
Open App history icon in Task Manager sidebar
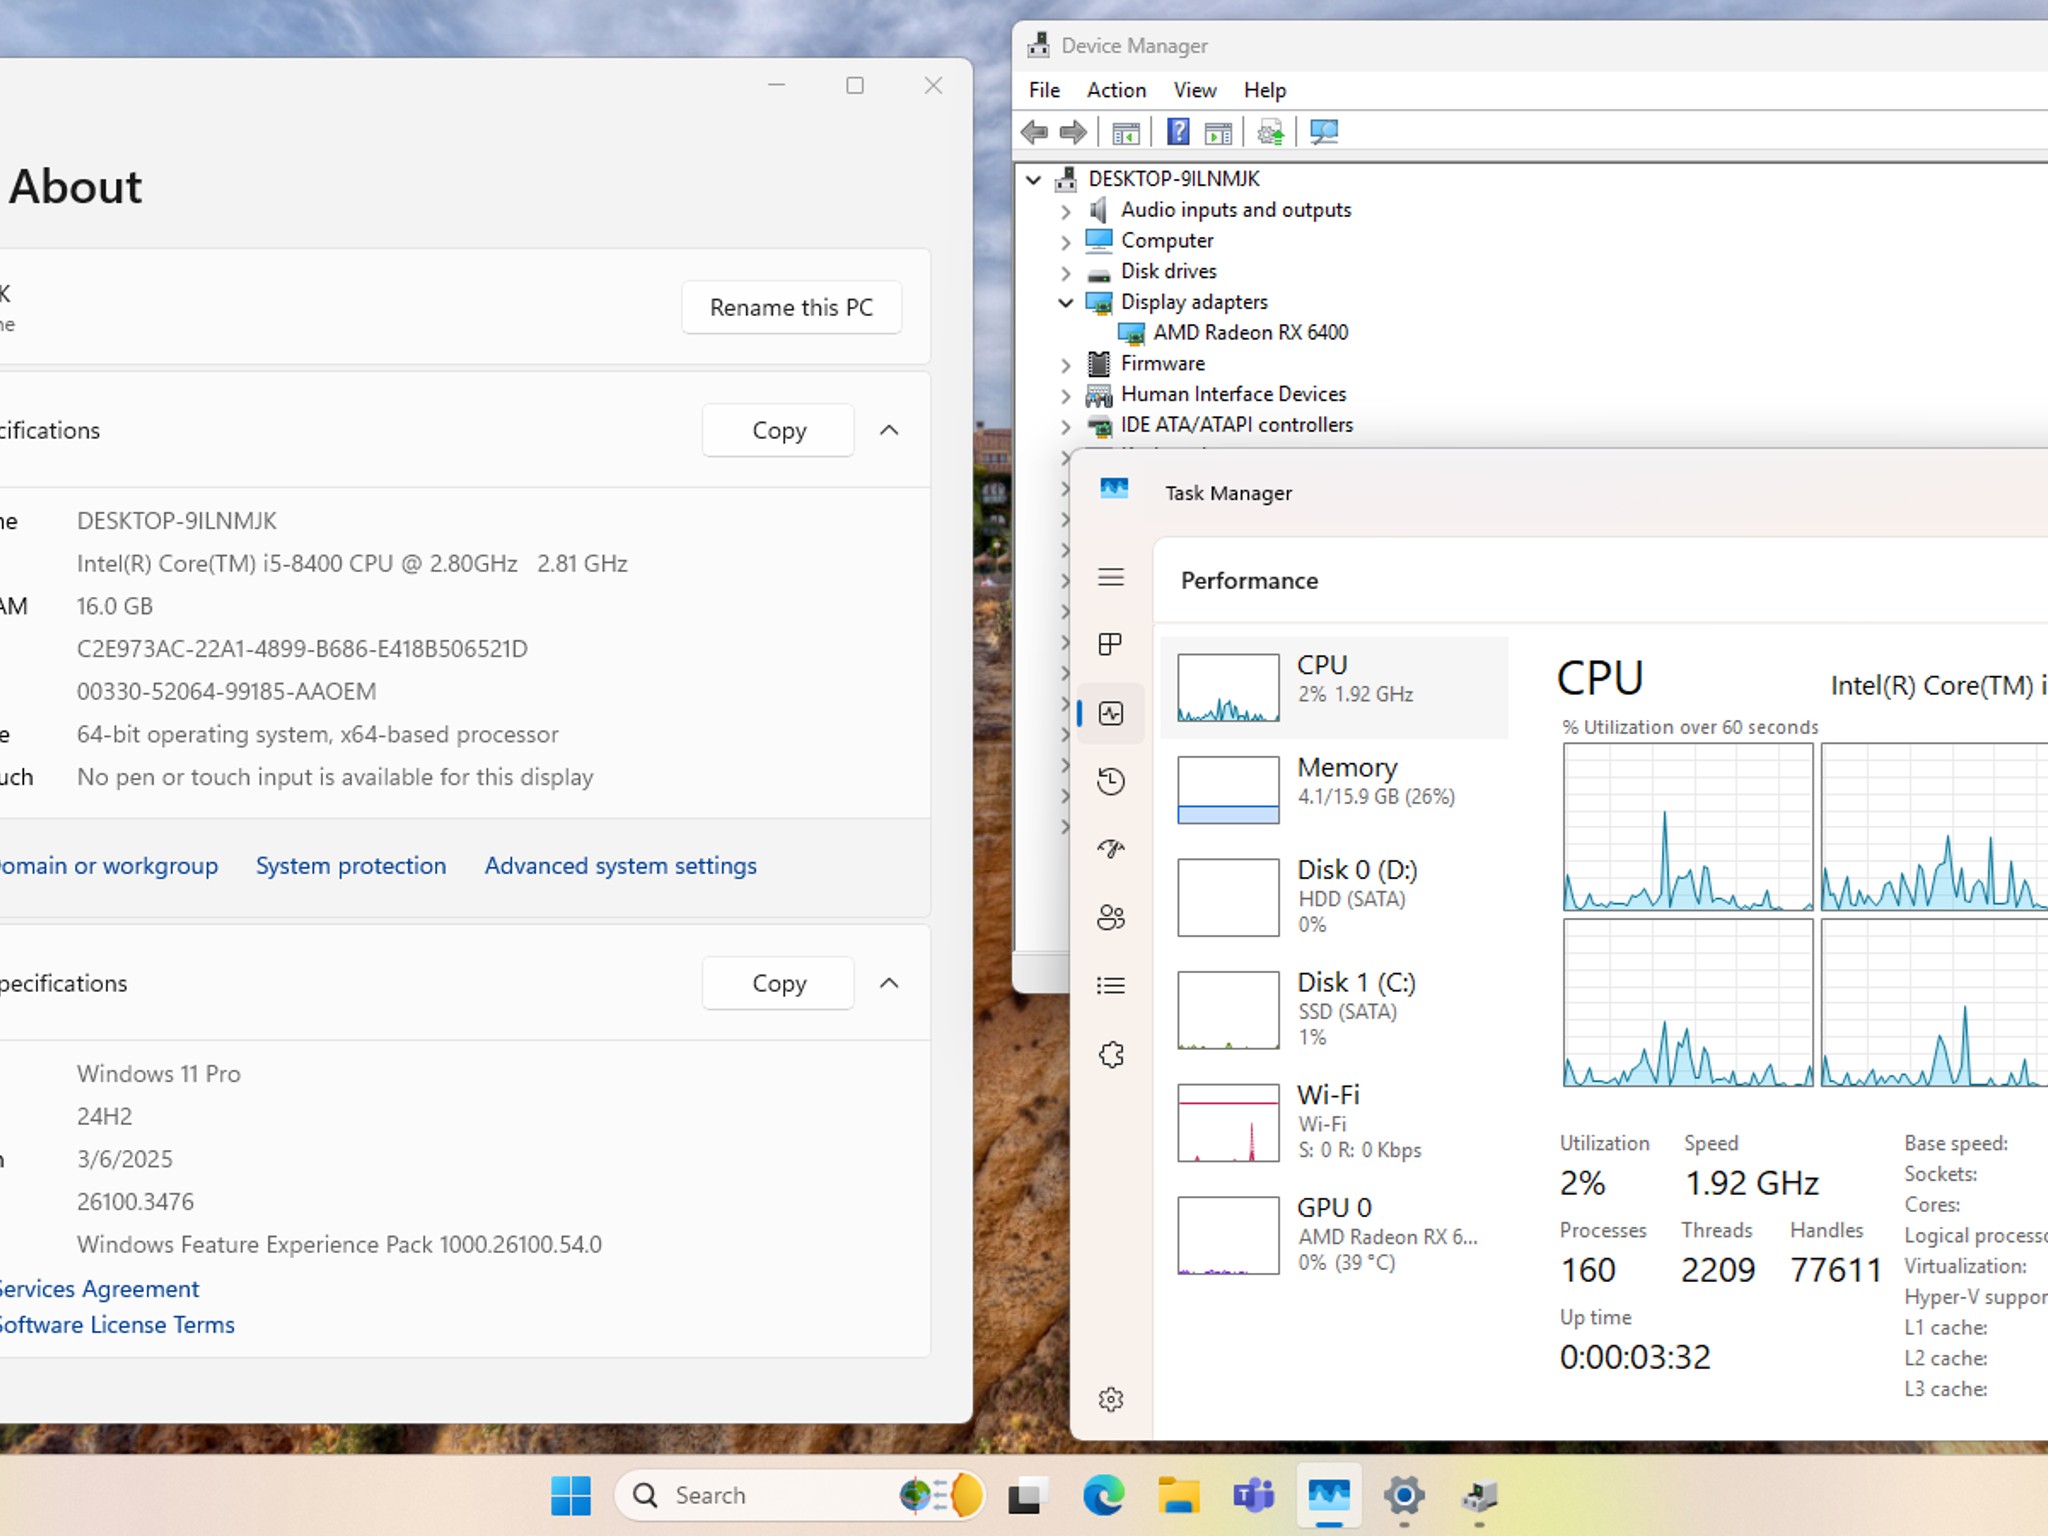(x=1111, y=781)
